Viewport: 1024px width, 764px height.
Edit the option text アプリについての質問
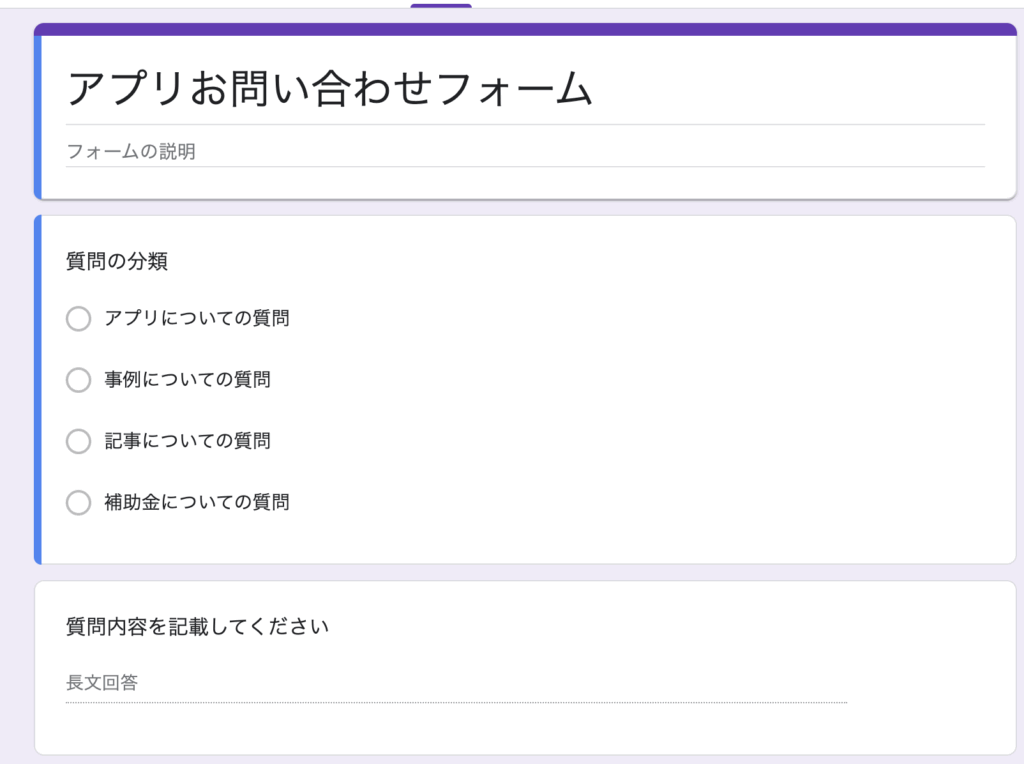[x=197, y=319]
